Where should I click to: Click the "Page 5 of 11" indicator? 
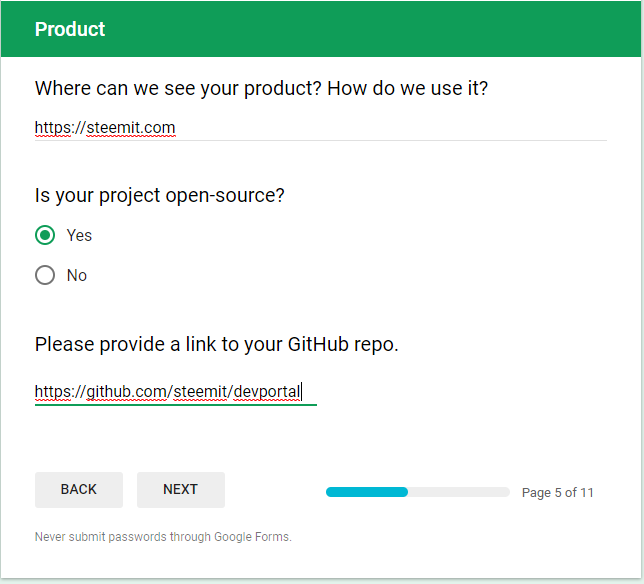[x=558, y=492]
